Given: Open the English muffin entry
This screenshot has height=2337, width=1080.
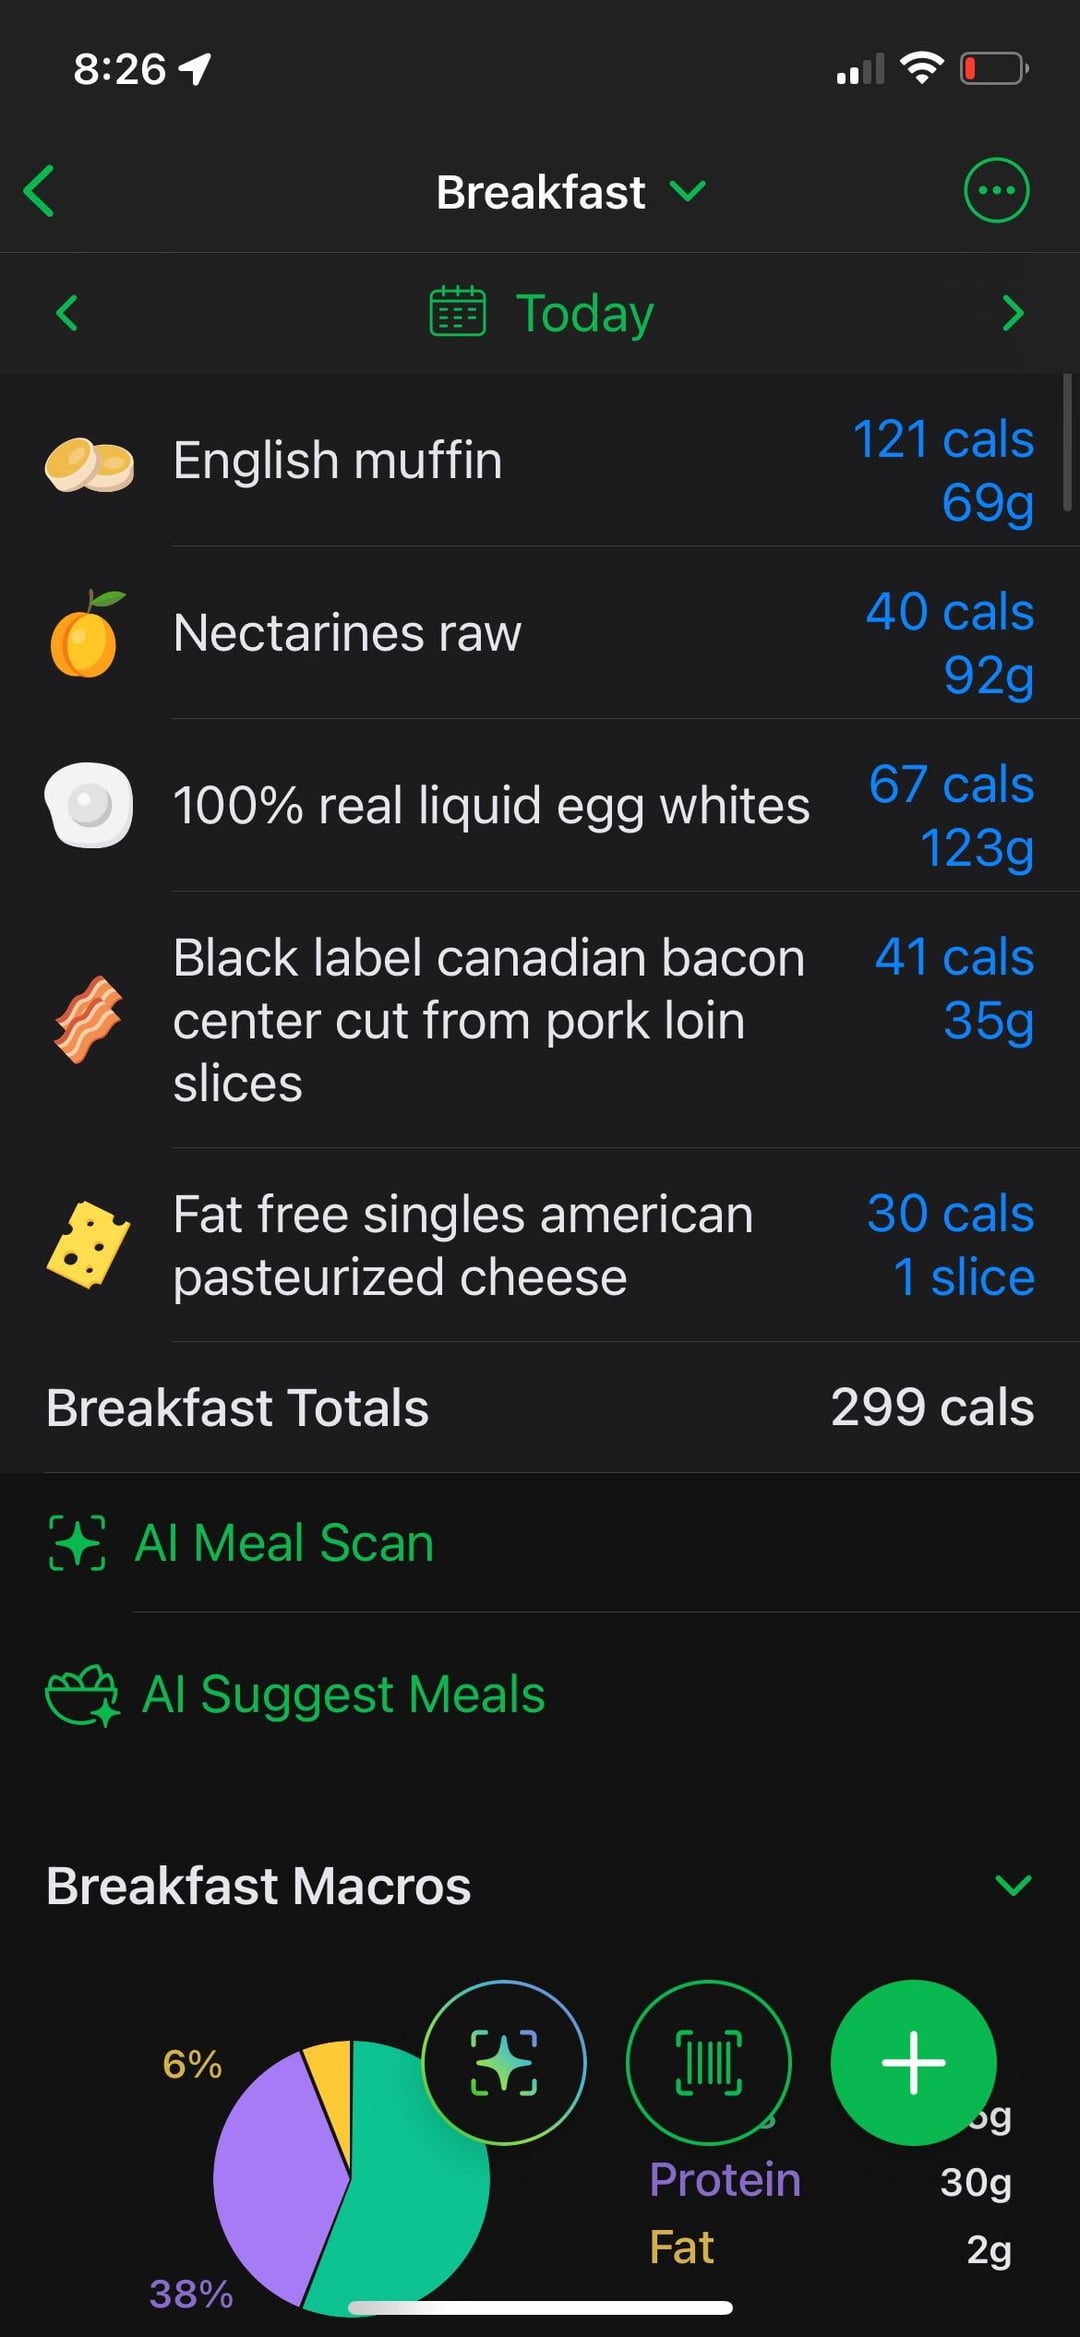Looking at the screenshot, I should click(338, 461).
